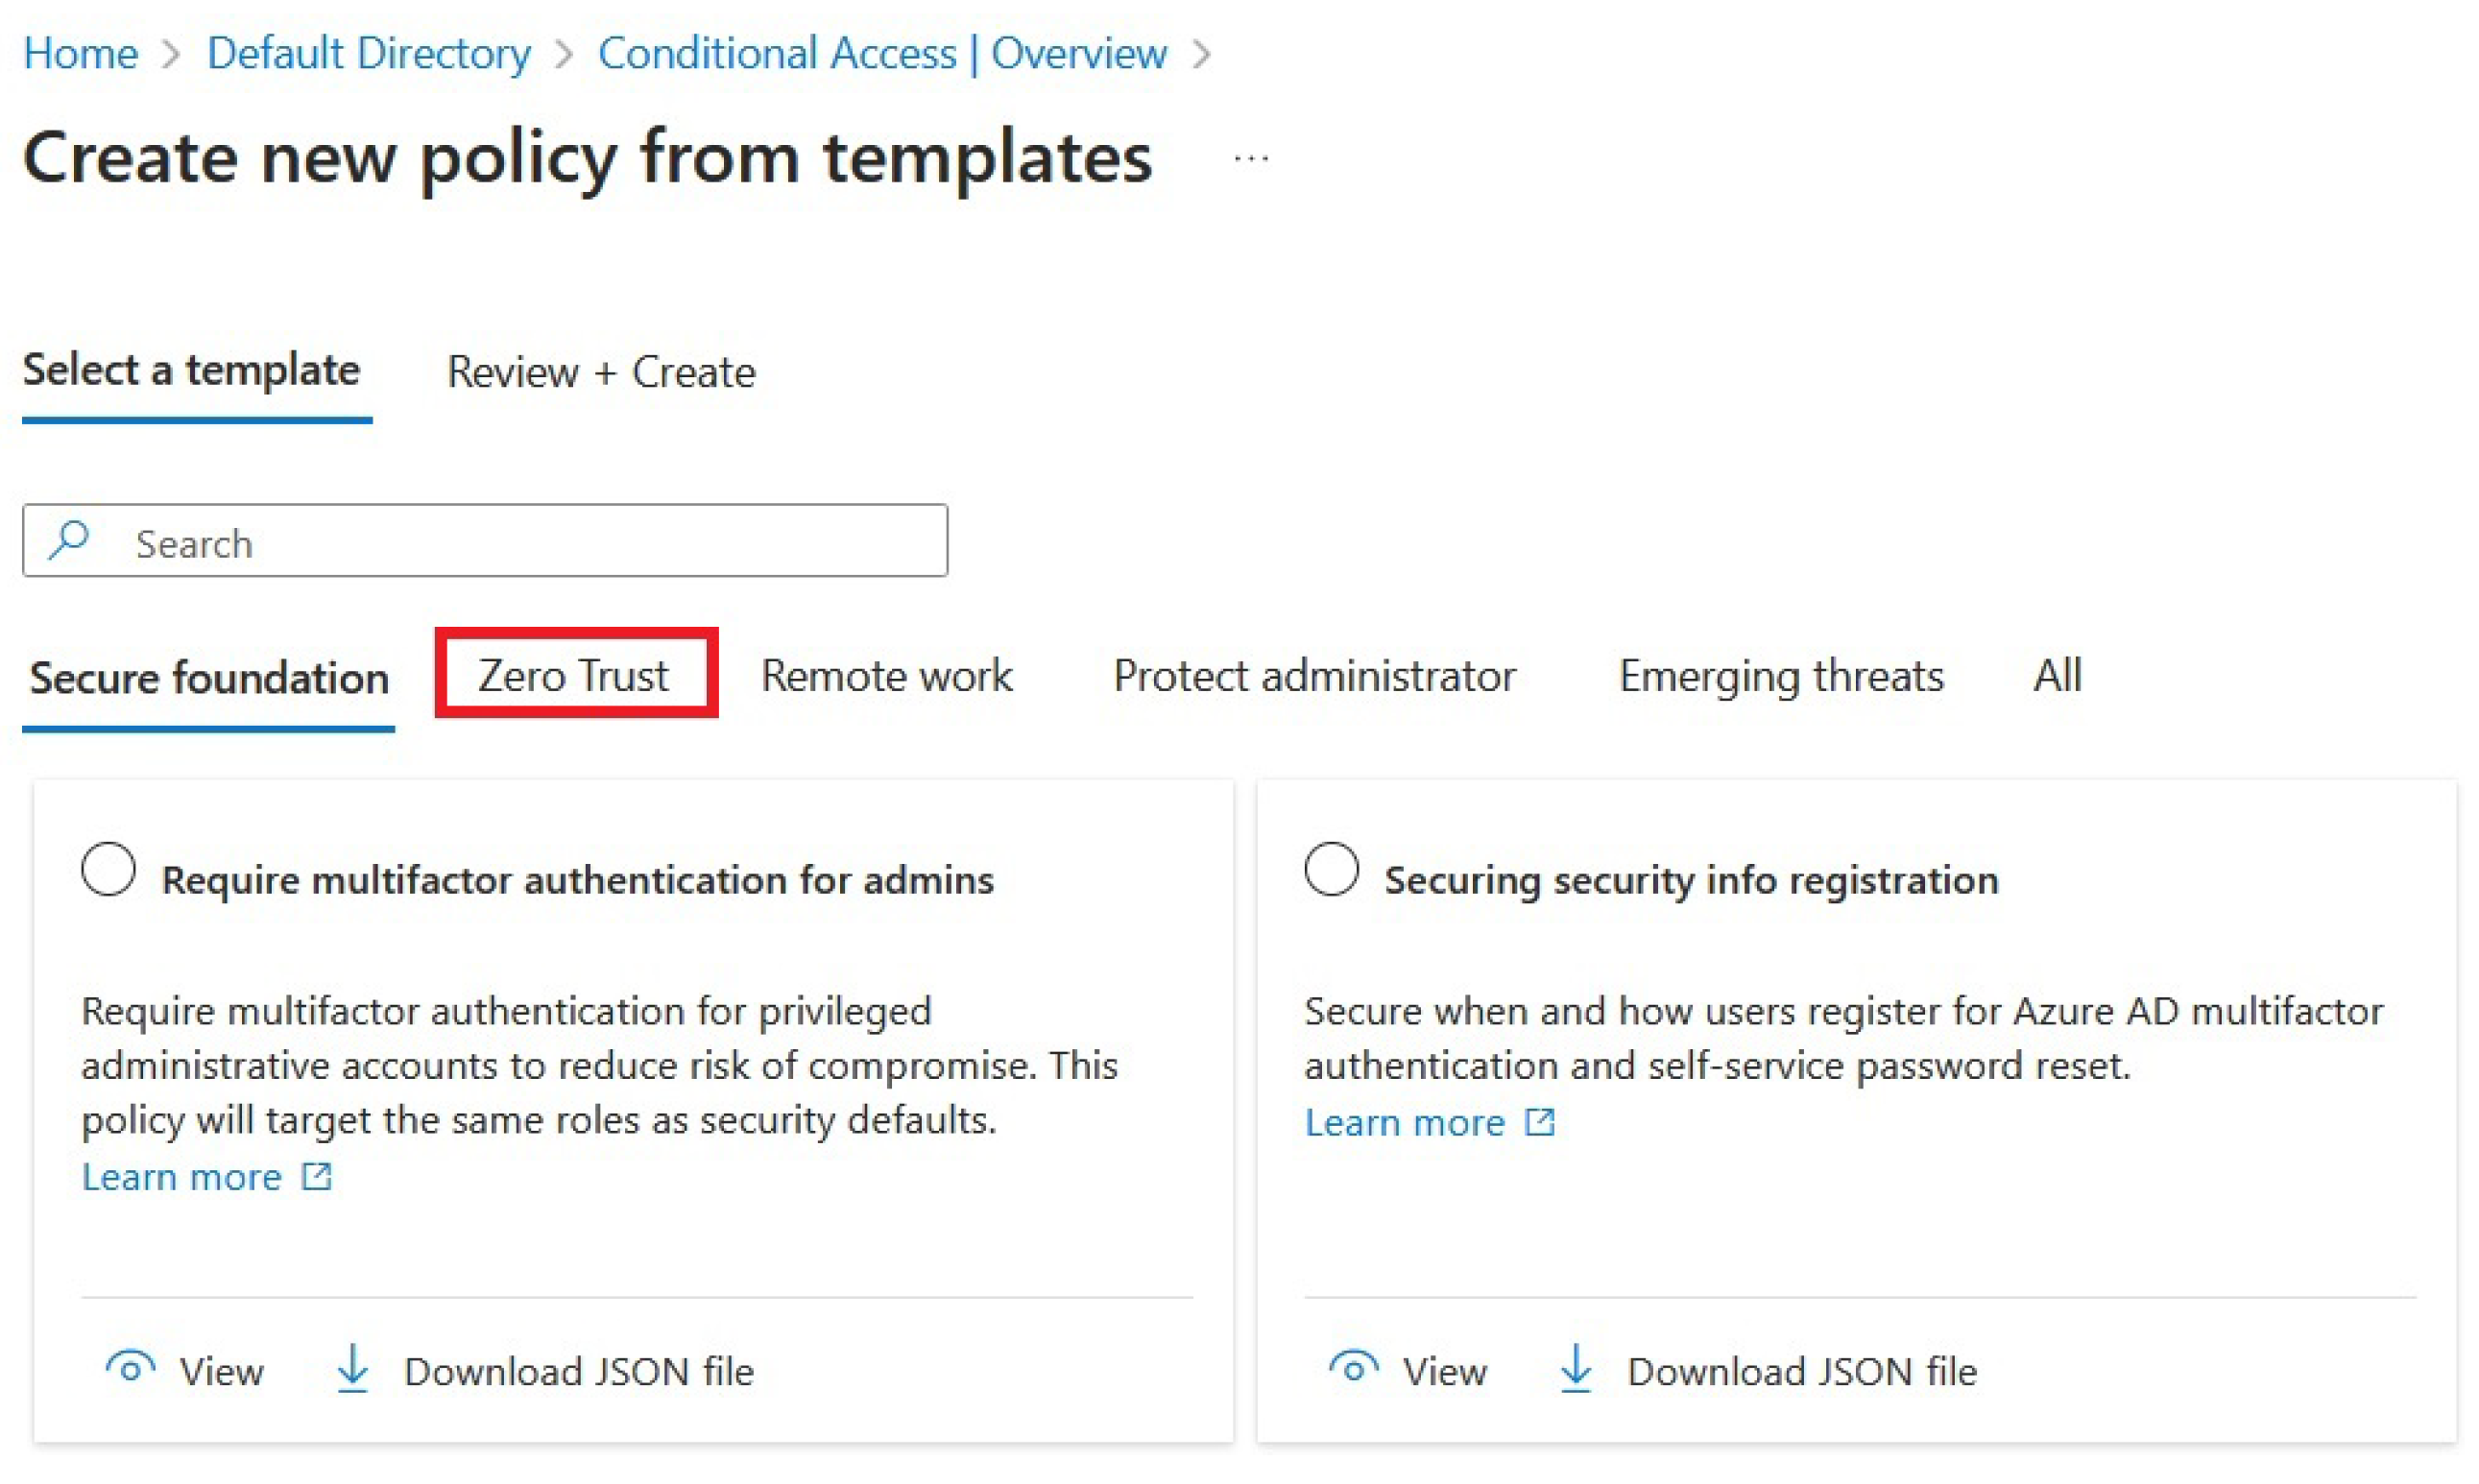Navigate to Default Directory breadcrumb
Viewport: 2479px width, 1484px height.
[x=368, y=53]
